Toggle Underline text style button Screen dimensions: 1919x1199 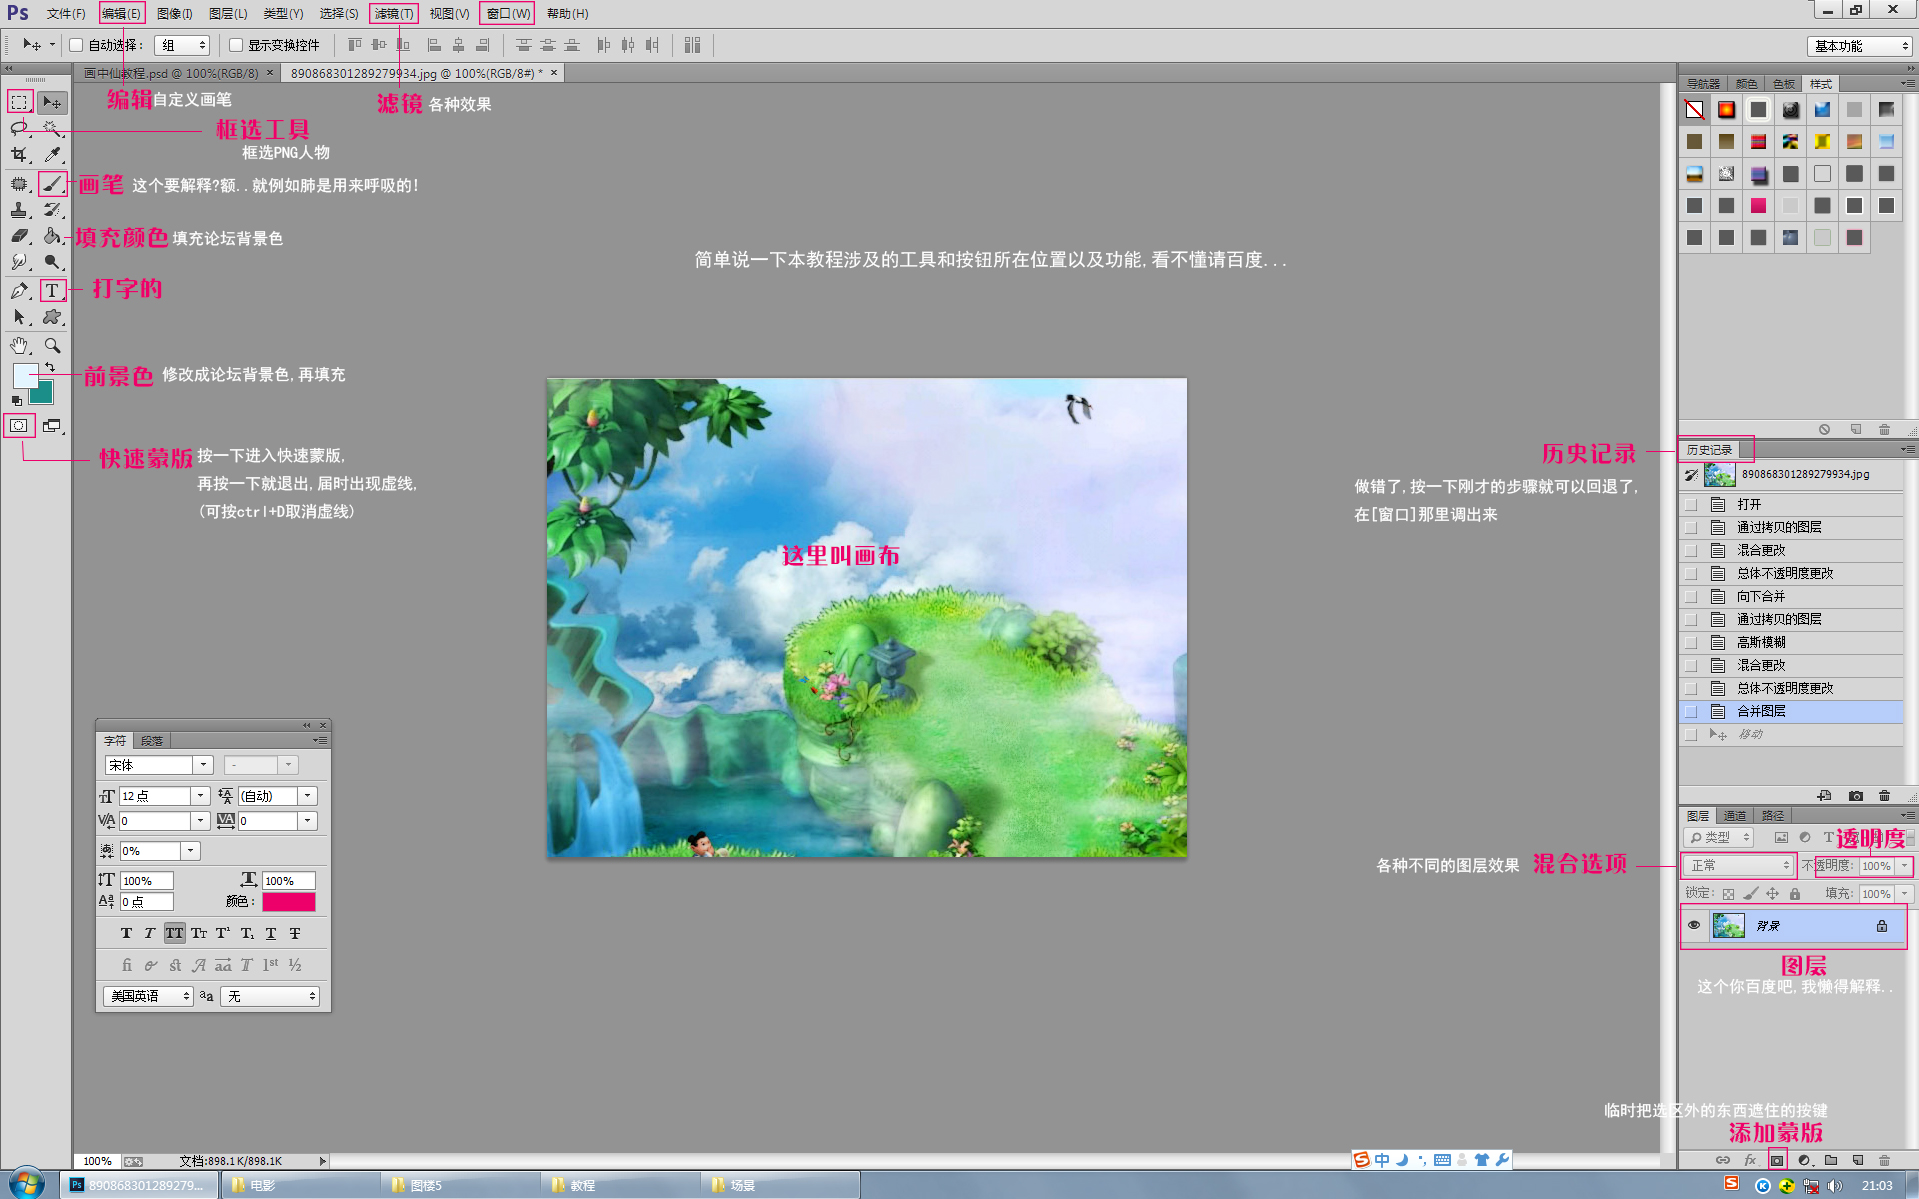click(x=271, y=933)
